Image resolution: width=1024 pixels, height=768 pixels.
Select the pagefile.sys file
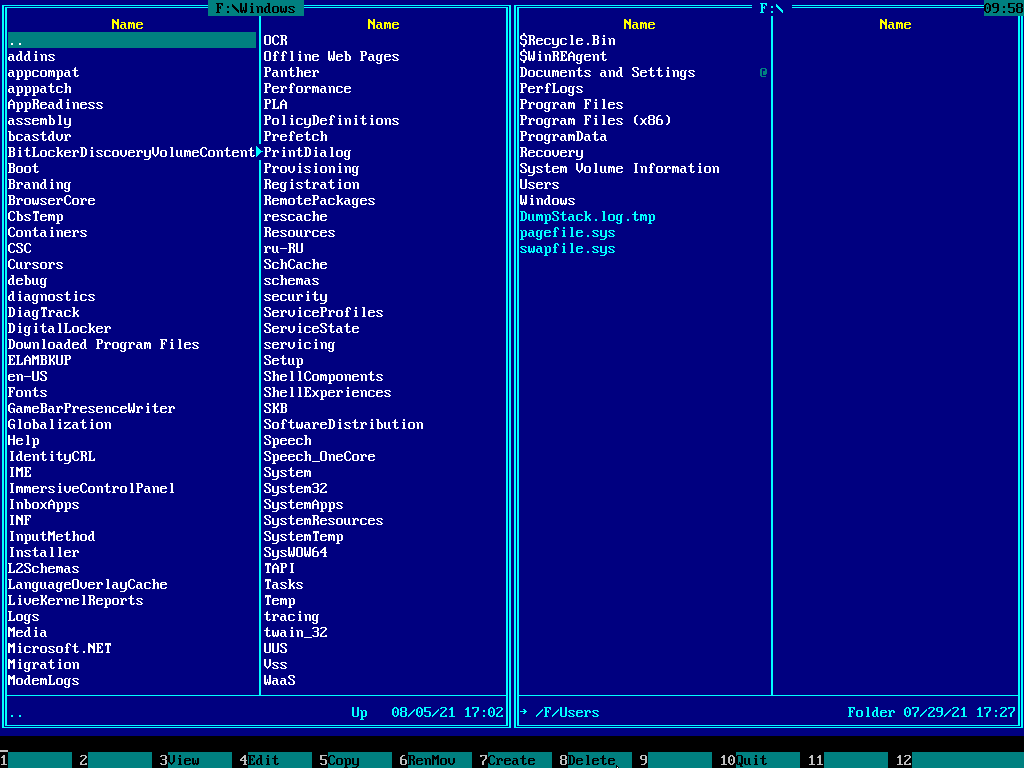click(x=568, y=232)
